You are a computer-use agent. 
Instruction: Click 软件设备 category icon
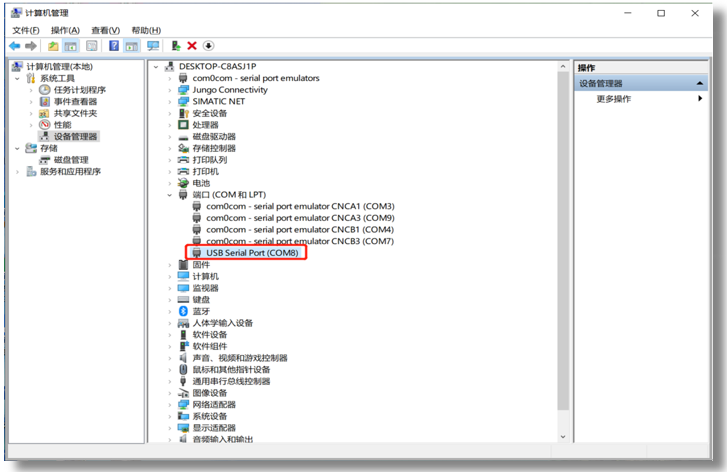point(184,335)
